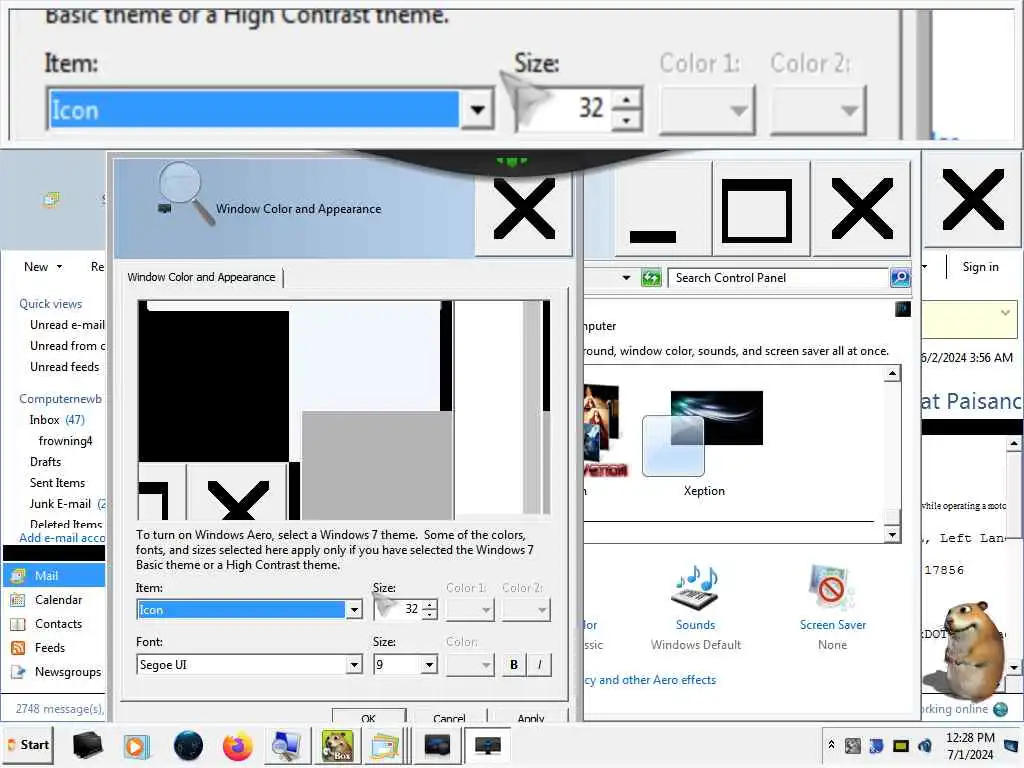Image resolution: width=1024 pixels, height=768 pixels.
Task: Toggle Bold font style
Action: click(514, 665)
